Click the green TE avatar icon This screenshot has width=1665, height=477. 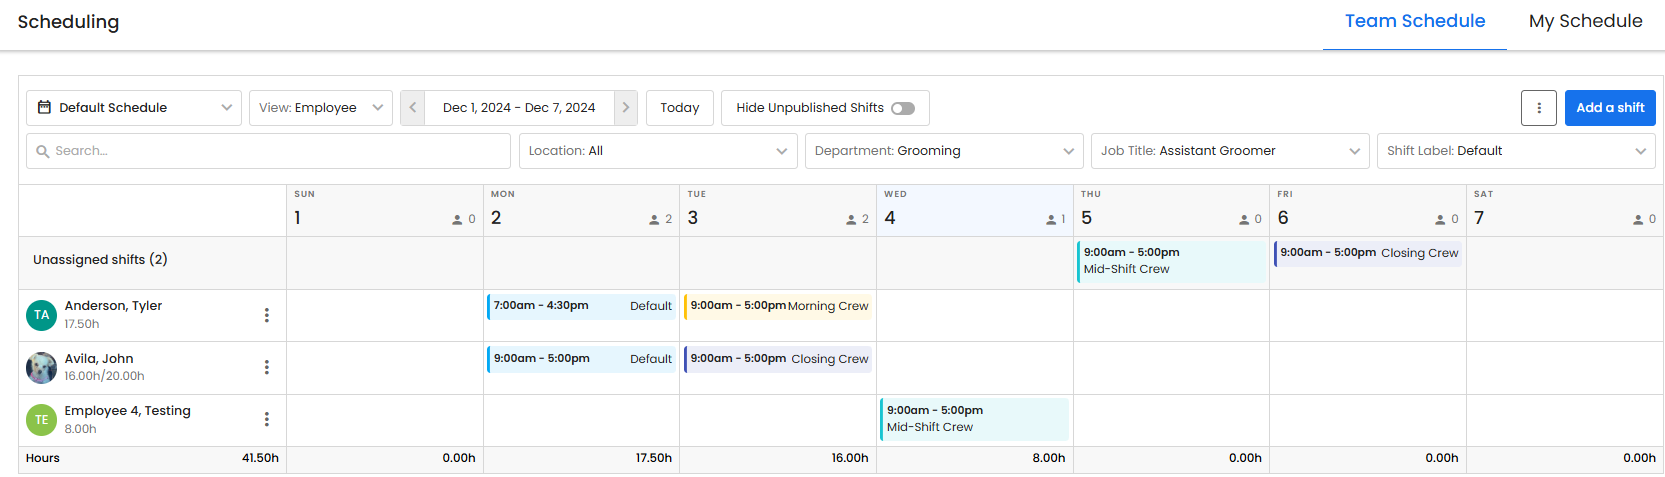(x=42, y=420)
